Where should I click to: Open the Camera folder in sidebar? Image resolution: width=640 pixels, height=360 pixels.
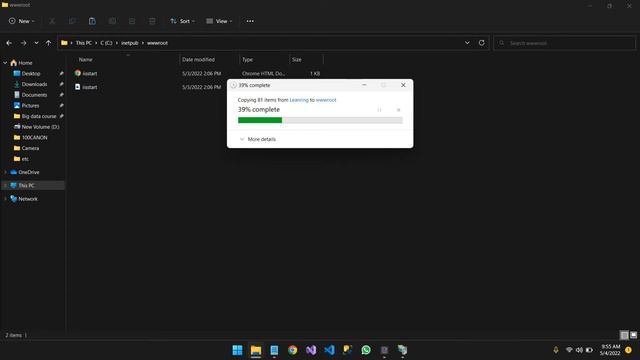pyautogui.click(x=30, y=148)
